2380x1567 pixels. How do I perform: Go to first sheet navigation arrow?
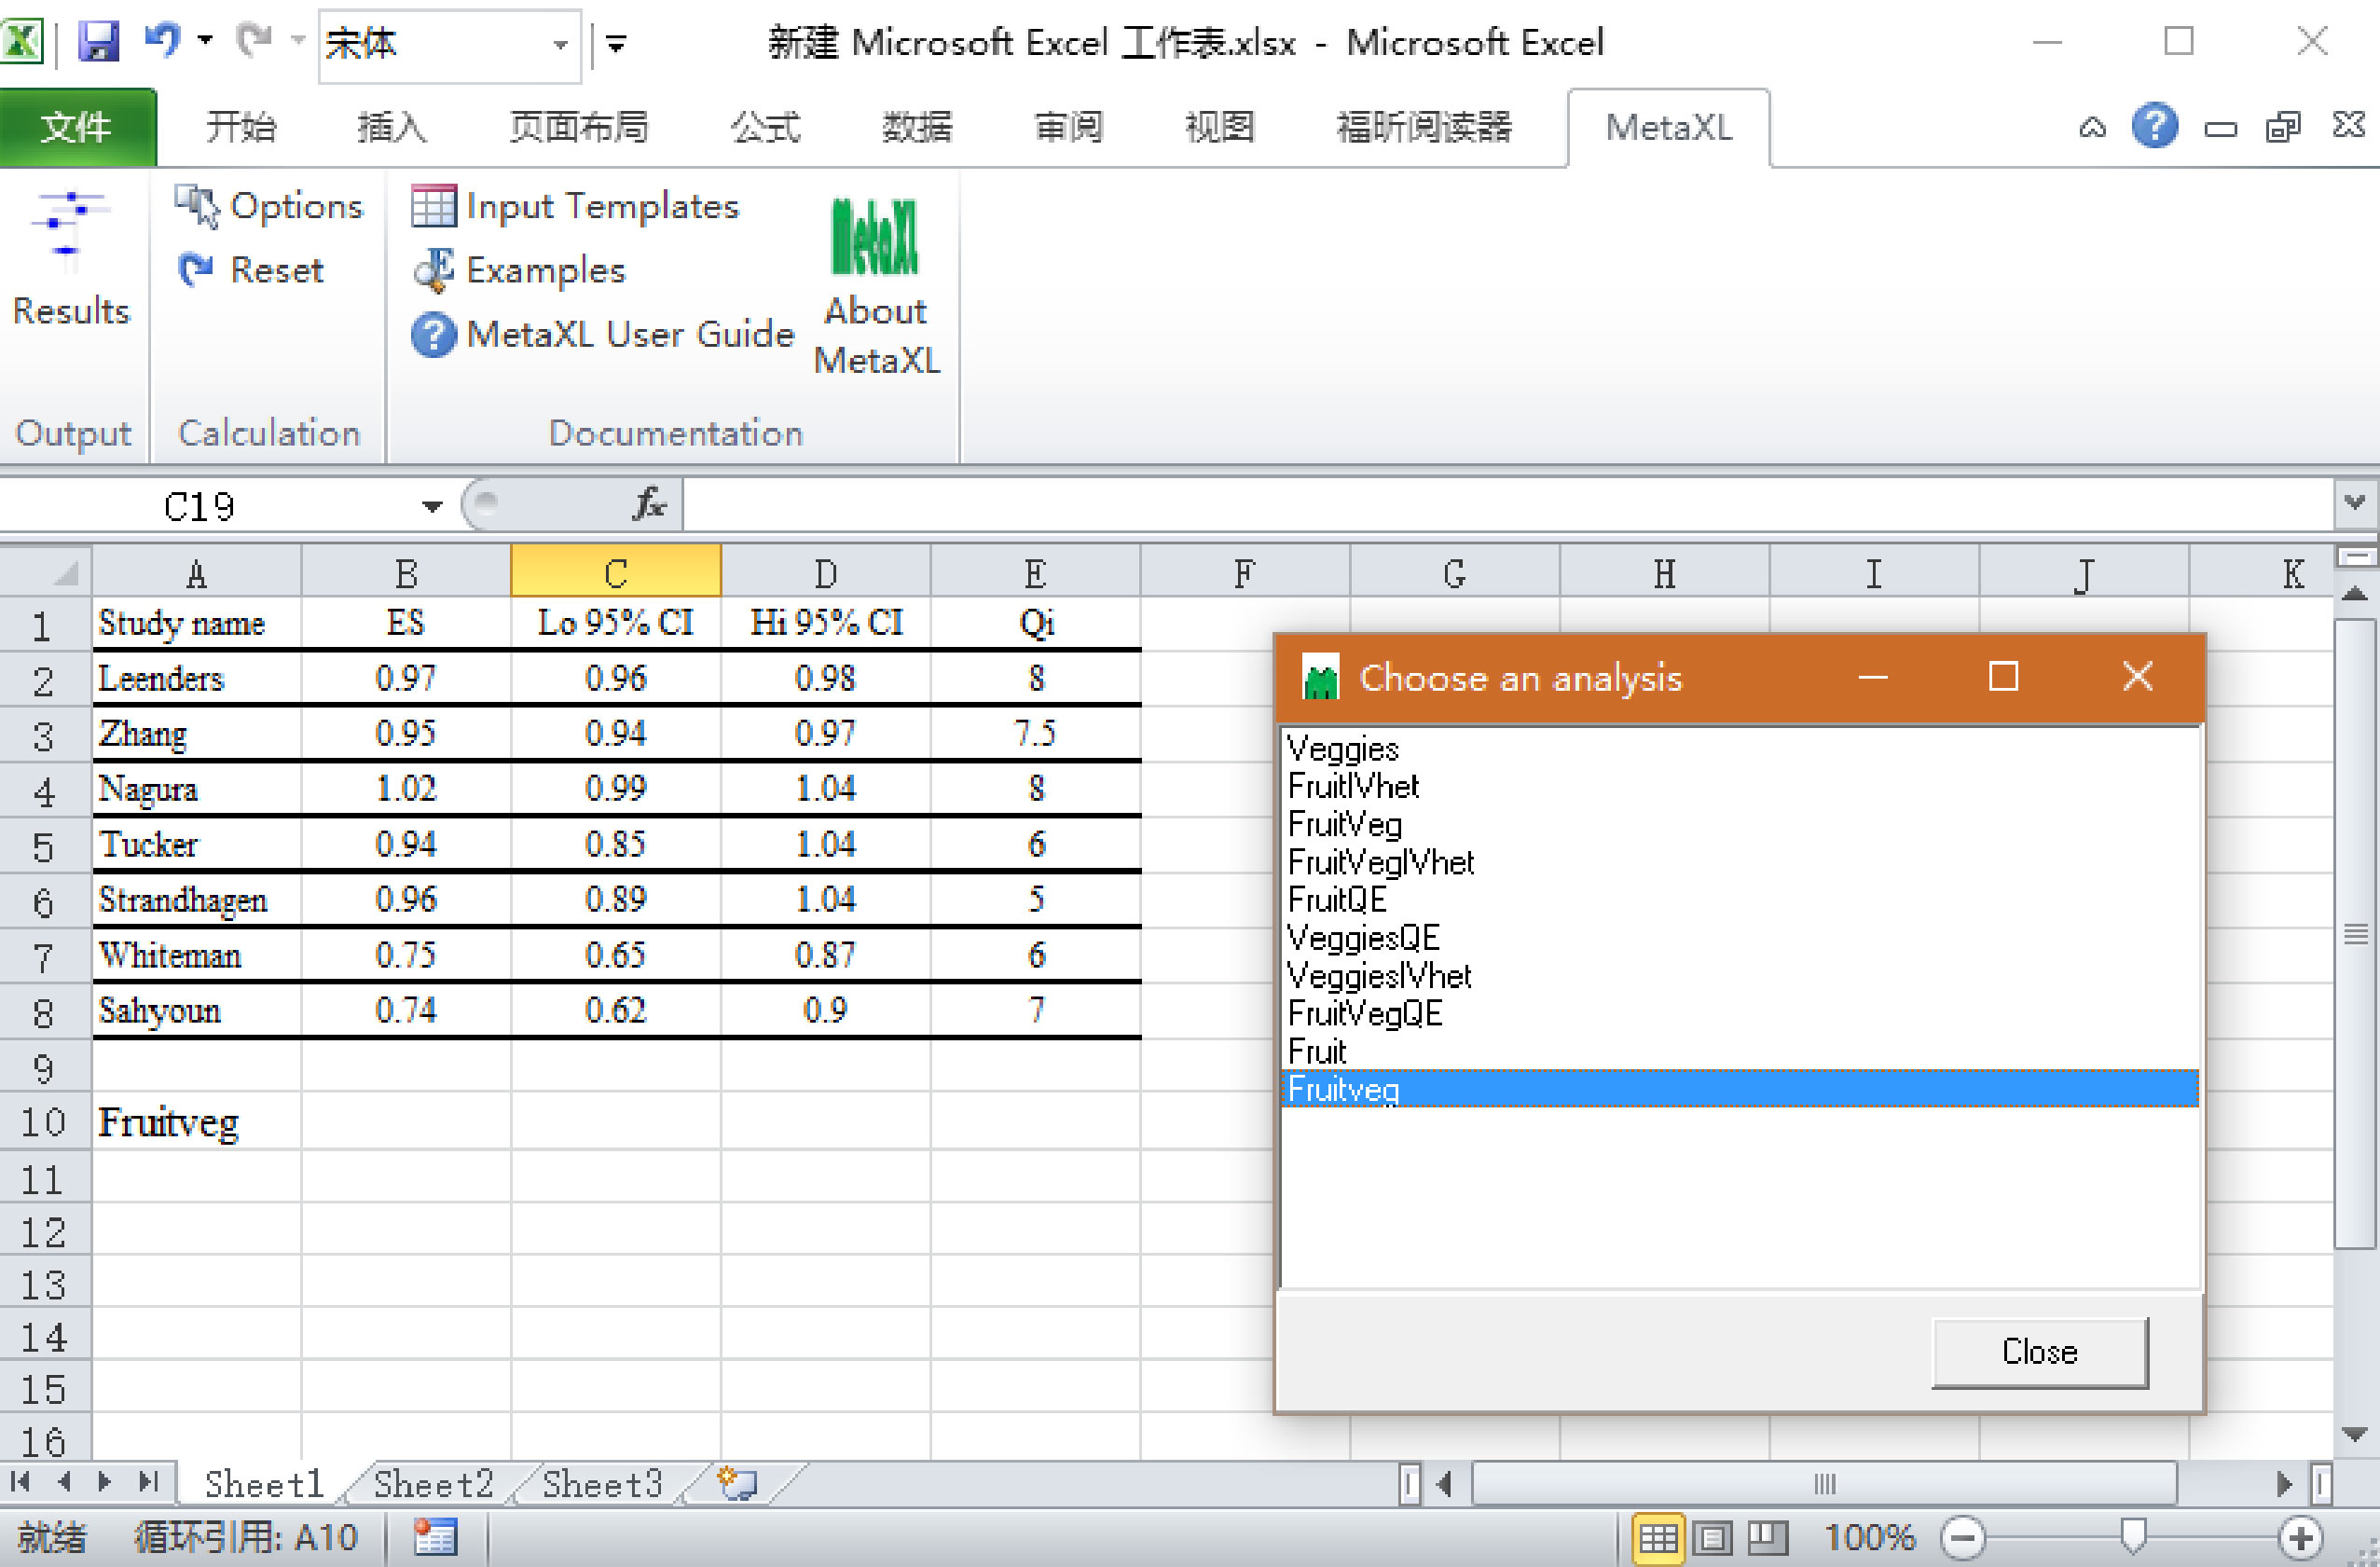[x=21, y=1482]
